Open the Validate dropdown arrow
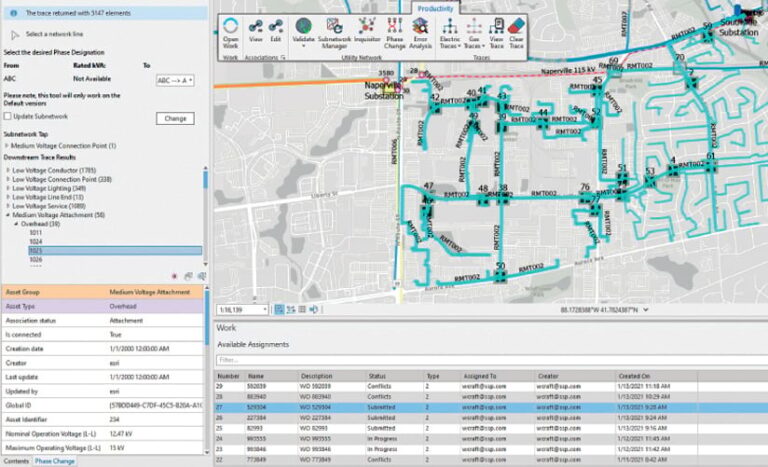The height and width of the screenshot is (467, 768). [303, 46]
